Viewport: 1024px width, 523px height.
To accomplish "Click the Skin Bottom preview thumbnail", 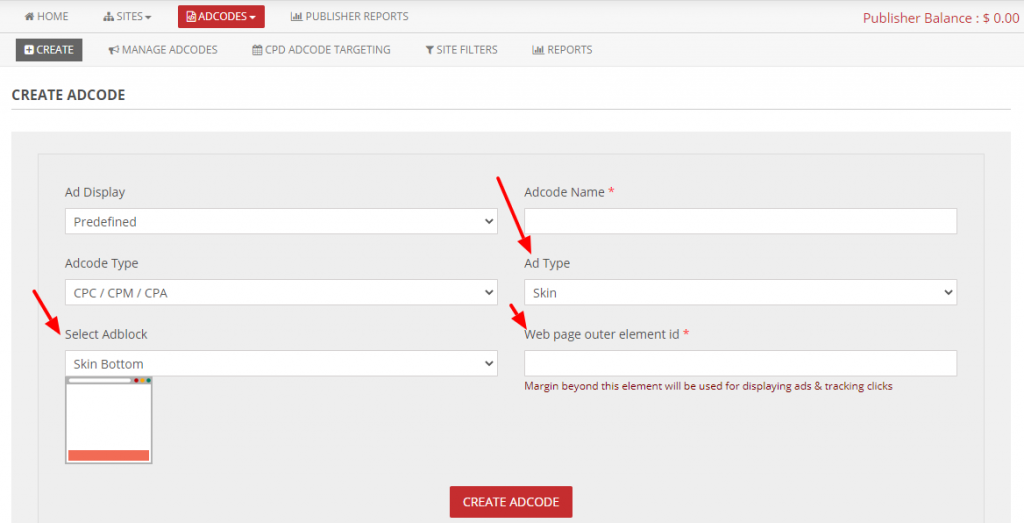I will pyautogui.click(x=108, y=420).
